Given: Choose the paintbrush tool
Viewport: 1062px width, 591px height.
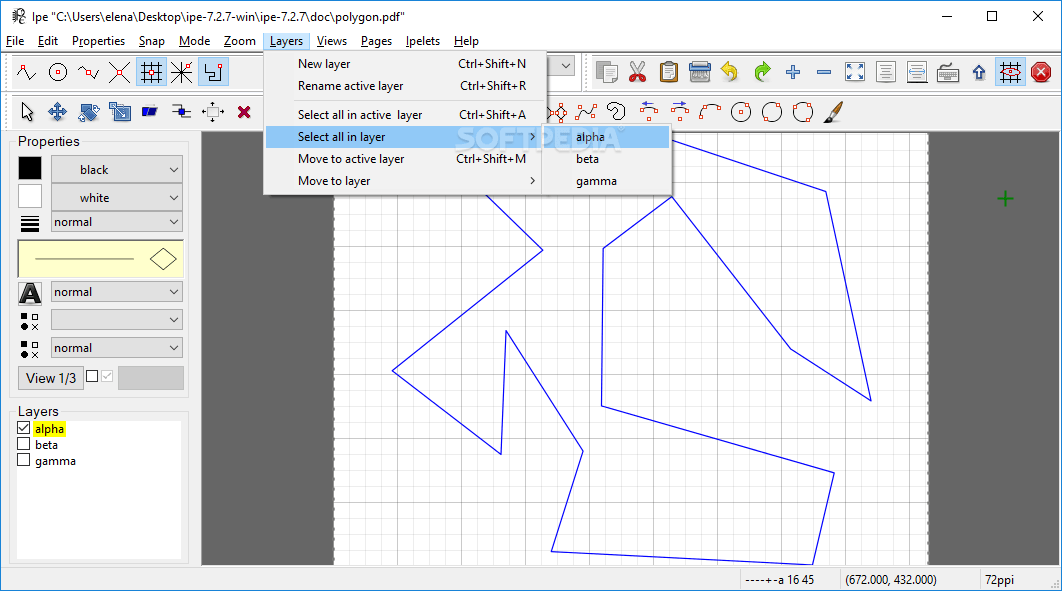Looking at the screenshot, I should click(833, 112).
